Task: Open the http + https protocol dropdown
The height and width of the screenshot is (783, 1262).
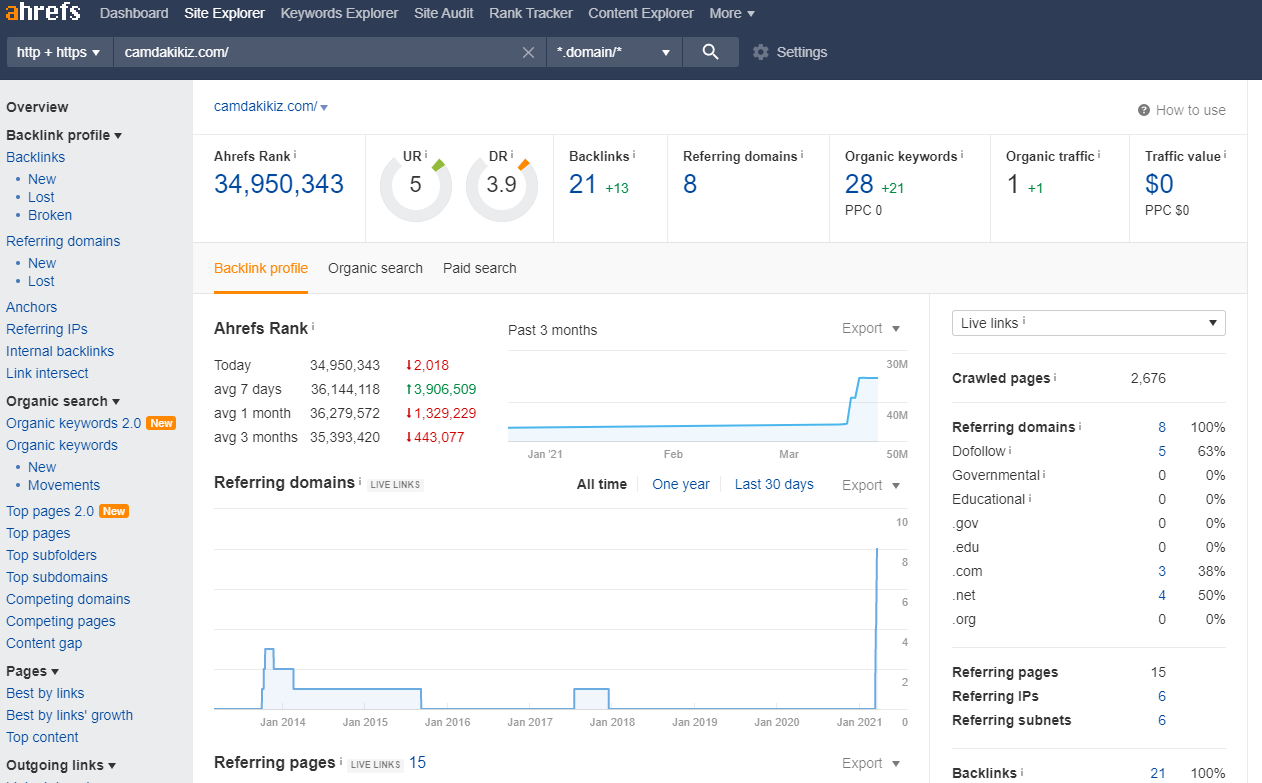Action: tap(59, 52)
